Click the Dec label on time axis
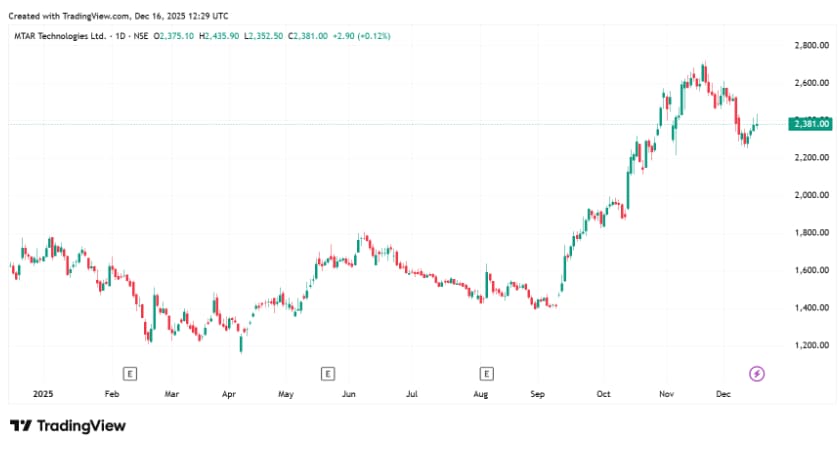This screenshot has height=457, width=838. pos(723,395)
